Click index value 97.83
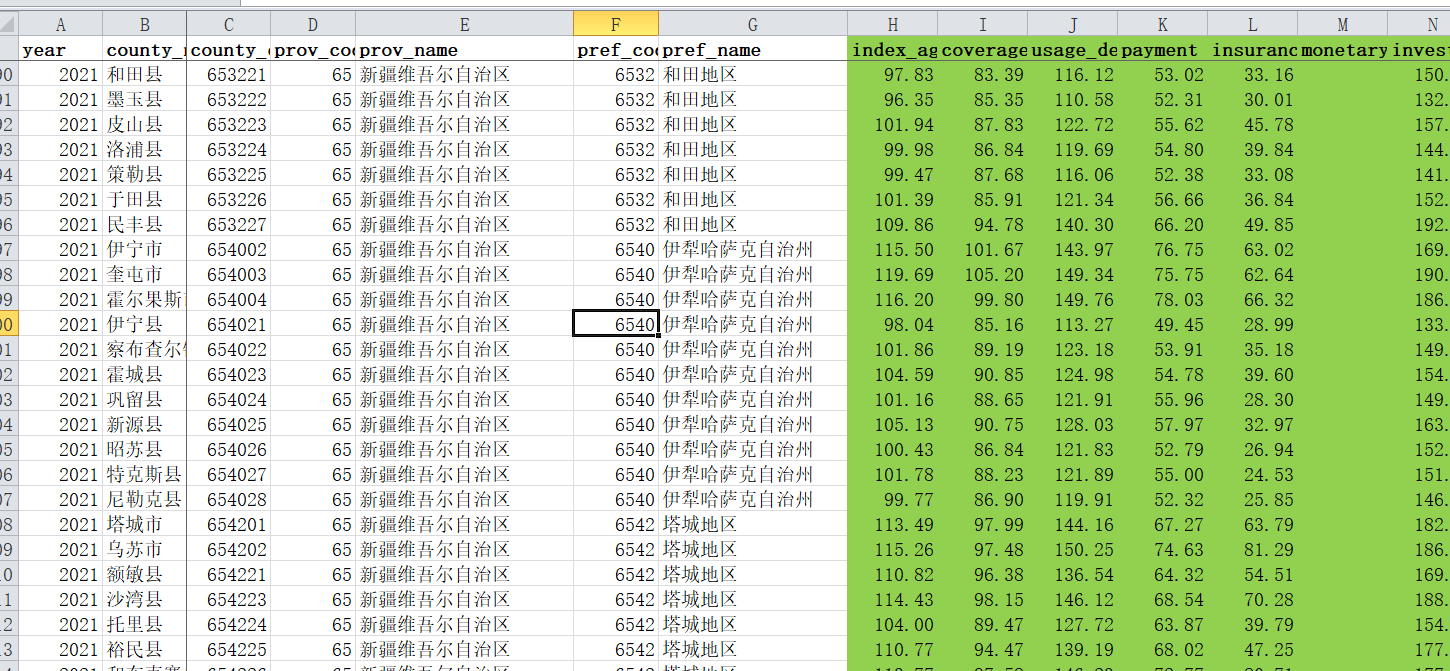 (893, 74)
